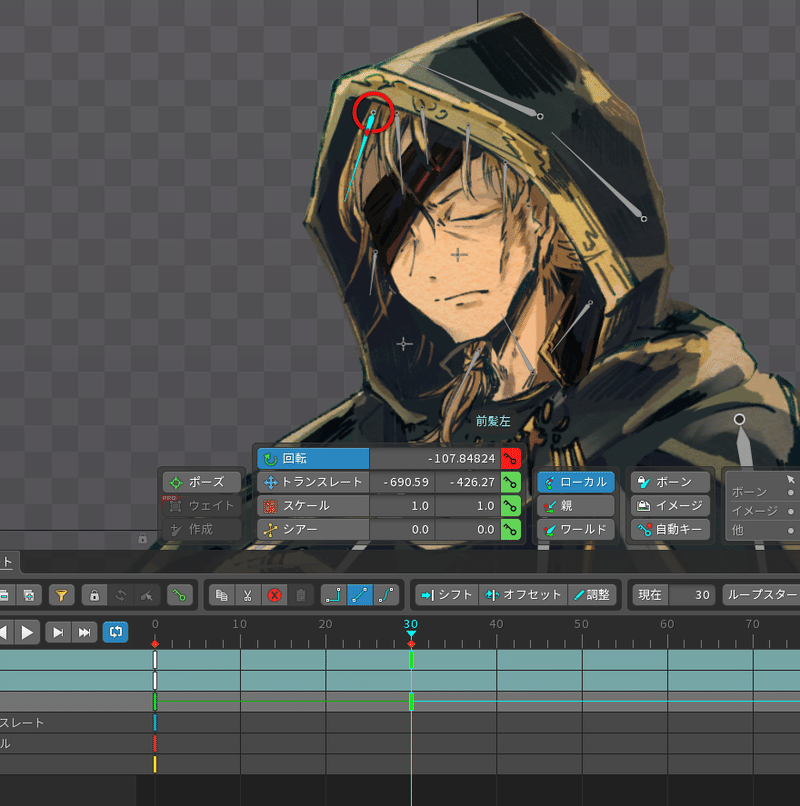This screenshot has width=800, height=806.
Task: Click the green key icon in timeline toolbar
Action: [x=179, y=595]
